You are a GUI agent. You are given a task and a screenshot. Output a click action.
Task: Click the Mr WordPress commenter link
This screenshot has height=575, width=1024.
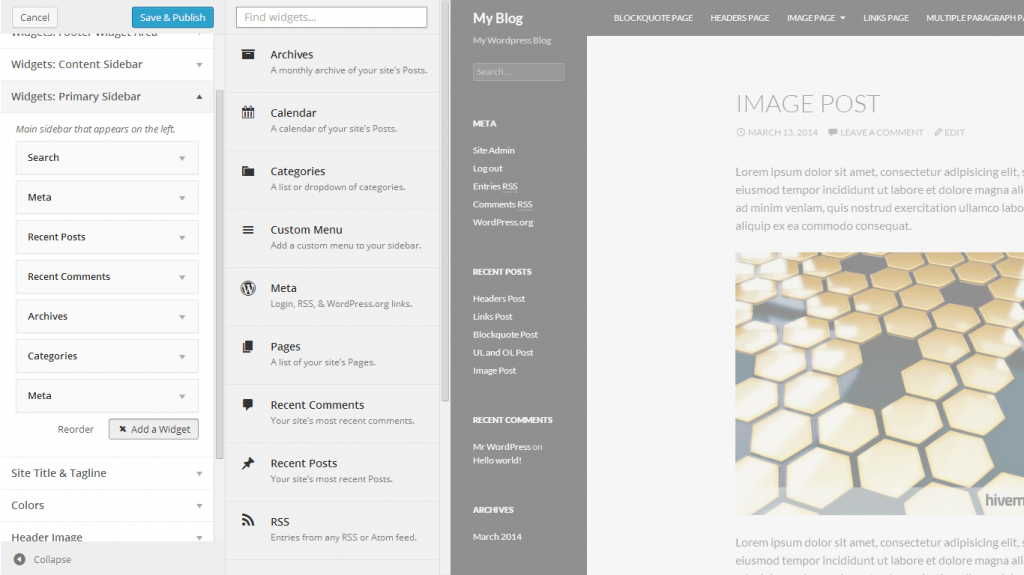502,447
